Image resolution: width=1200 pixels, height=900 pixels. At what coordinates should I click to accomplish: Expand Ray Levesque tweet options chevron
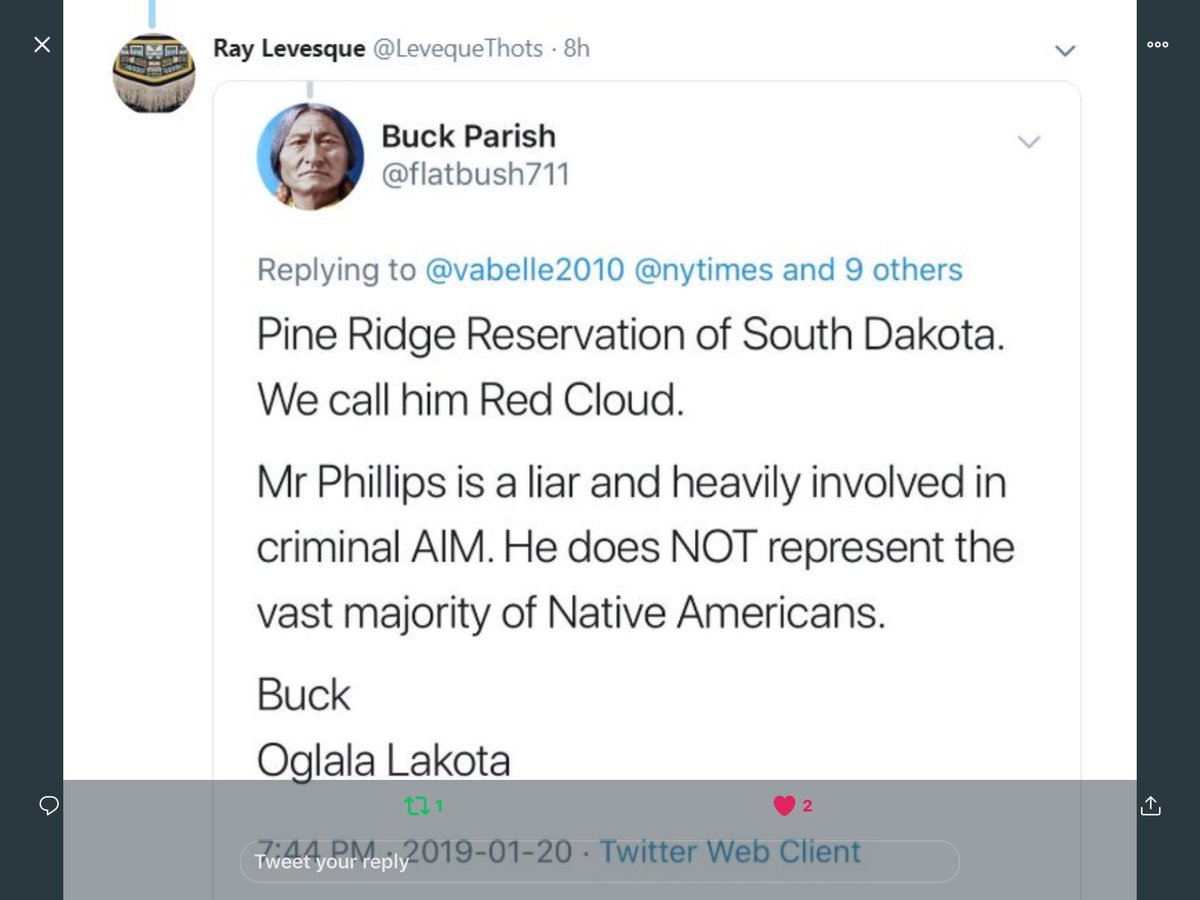click(1066, 50)
